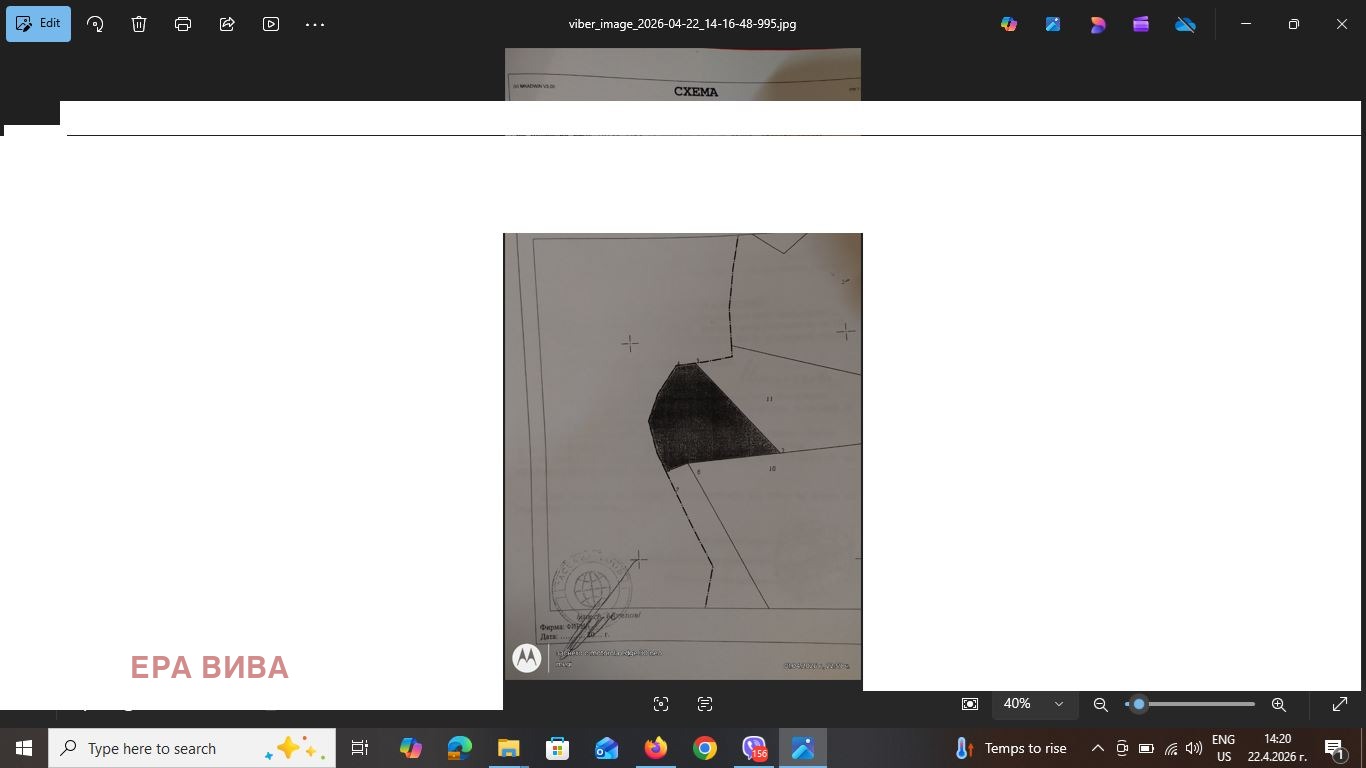
Task: Click the zoom in magnifier button
Action: [x=1278, y=704]
